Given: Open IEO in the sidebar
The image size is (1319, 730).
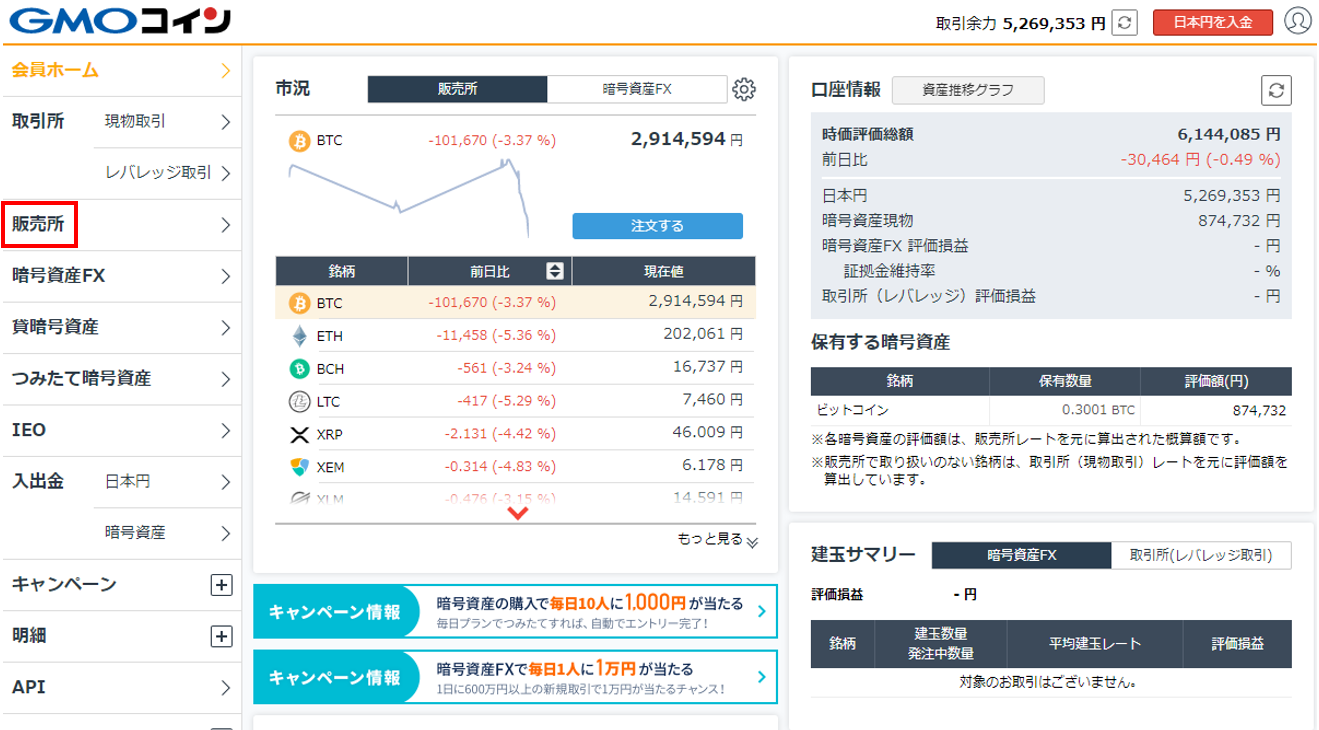Looking at the screenshot, I should (120, 430).
